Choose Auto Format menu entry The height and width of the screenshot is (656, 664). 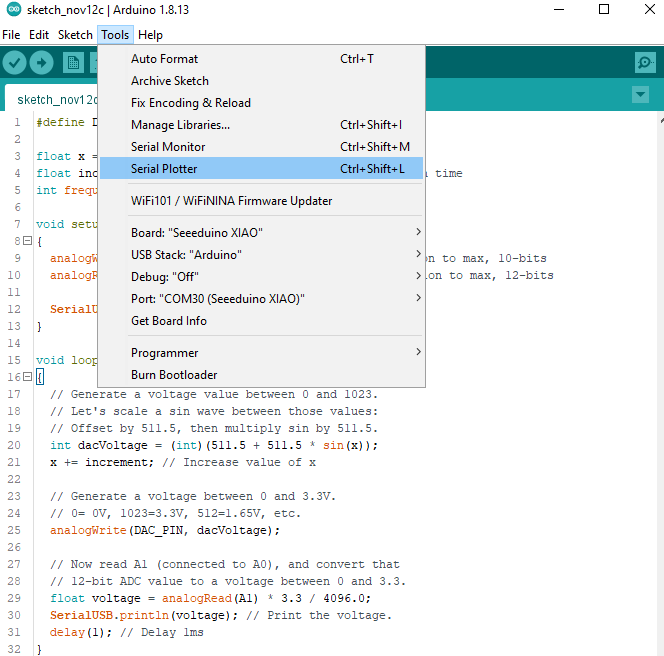(x=164, y=59)
